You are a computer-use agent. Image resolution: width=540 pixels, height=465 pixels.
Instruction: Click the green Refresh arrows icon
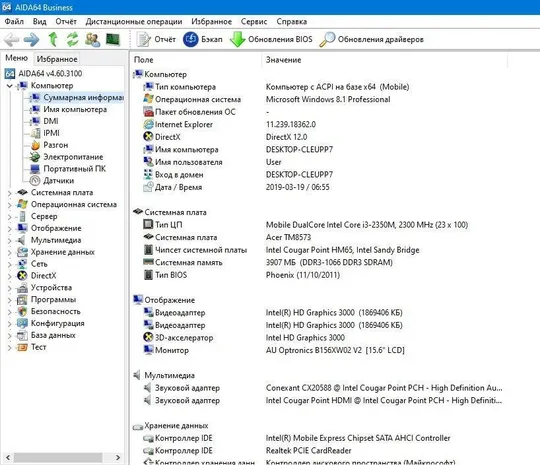72,39
